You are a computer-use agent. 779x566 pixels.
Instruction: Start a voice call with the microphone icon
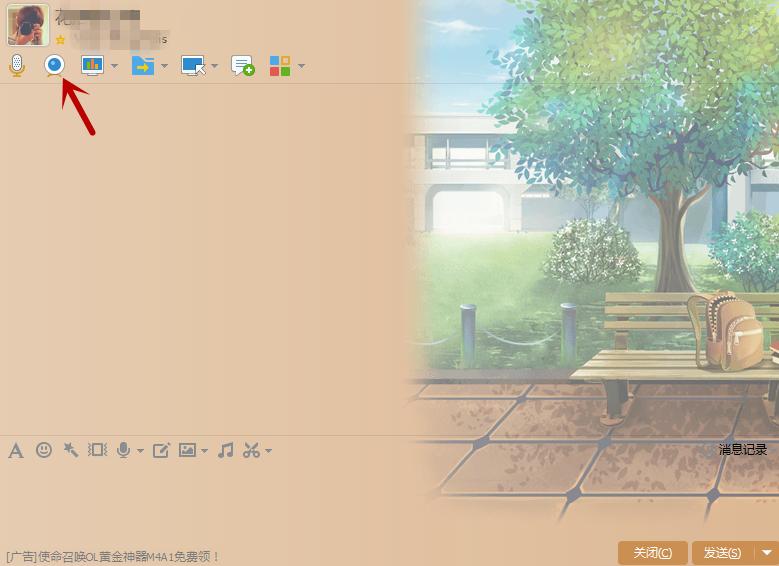(x=17, y=65)
